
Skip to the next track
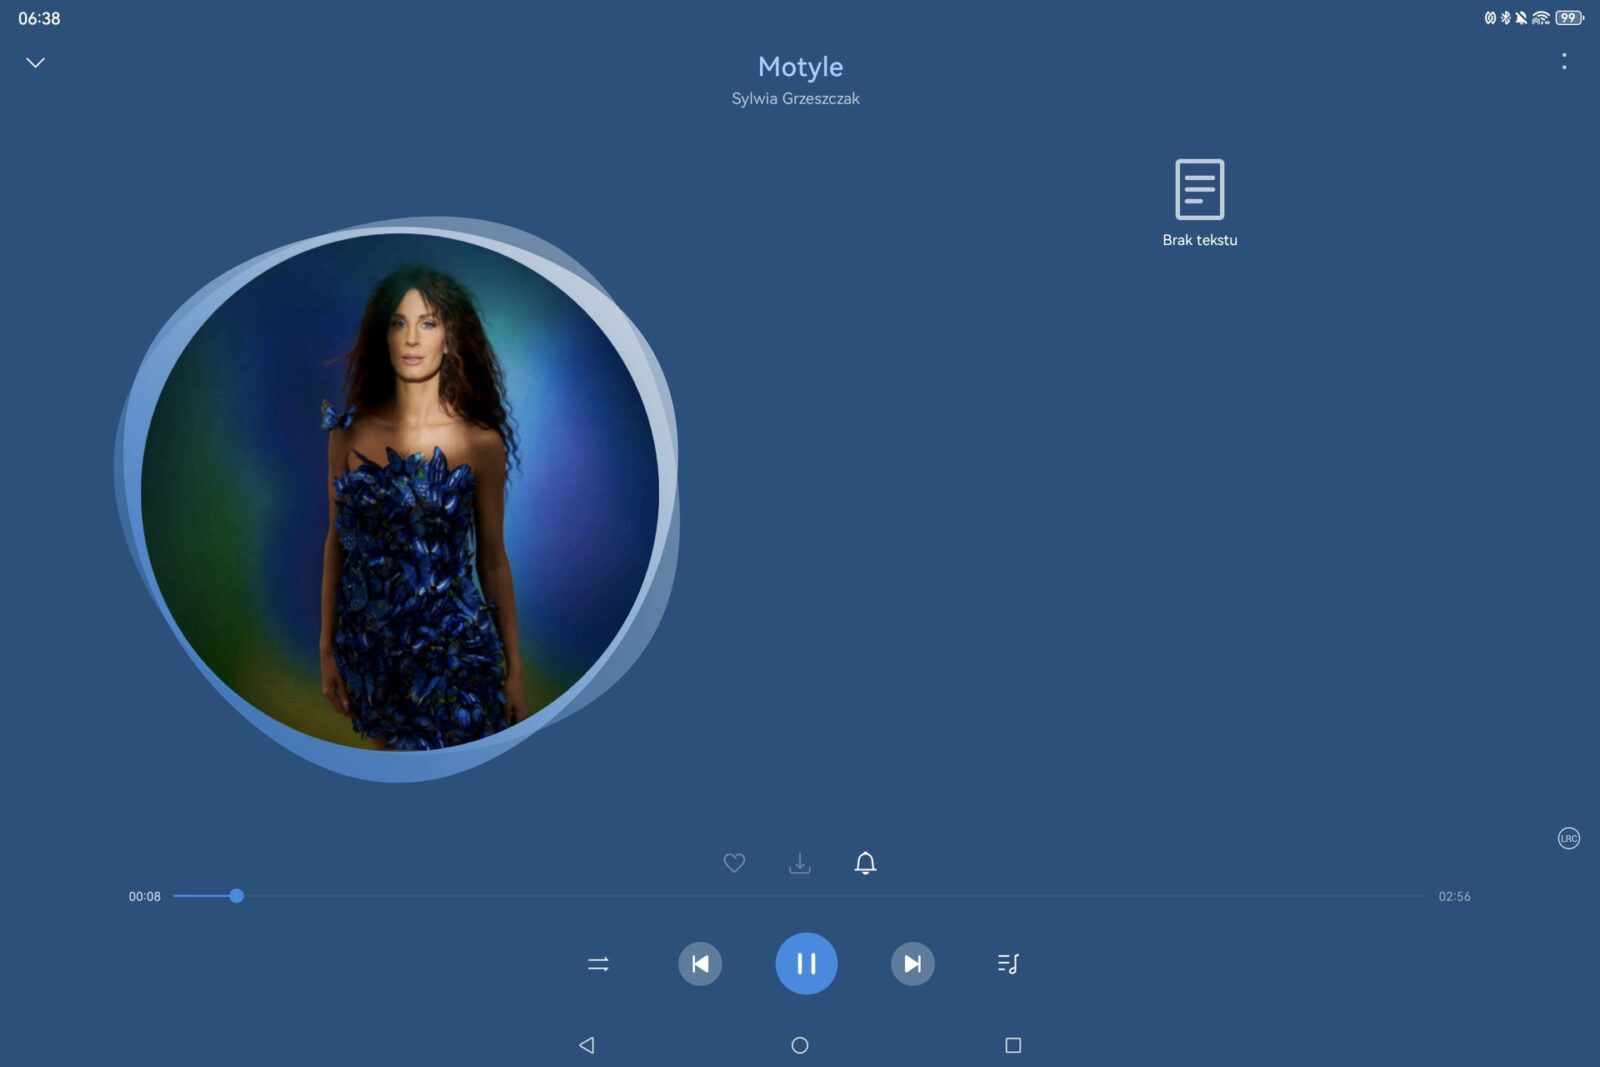[x=912, y=964]
